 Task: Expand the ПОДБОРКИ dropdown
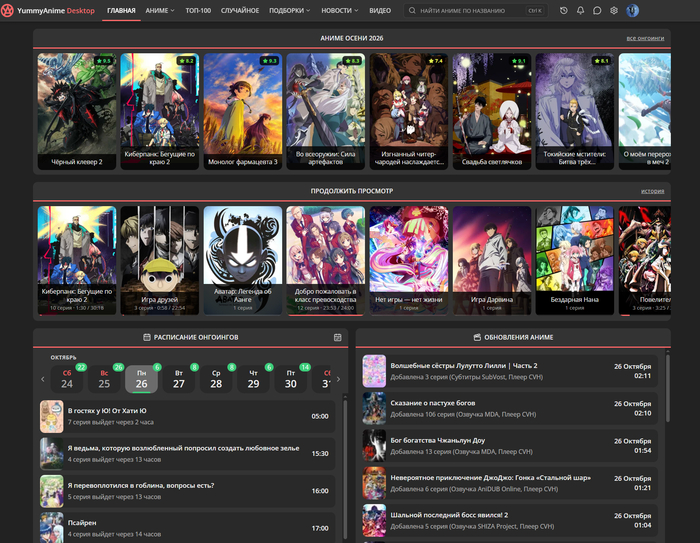coord(289,10)
